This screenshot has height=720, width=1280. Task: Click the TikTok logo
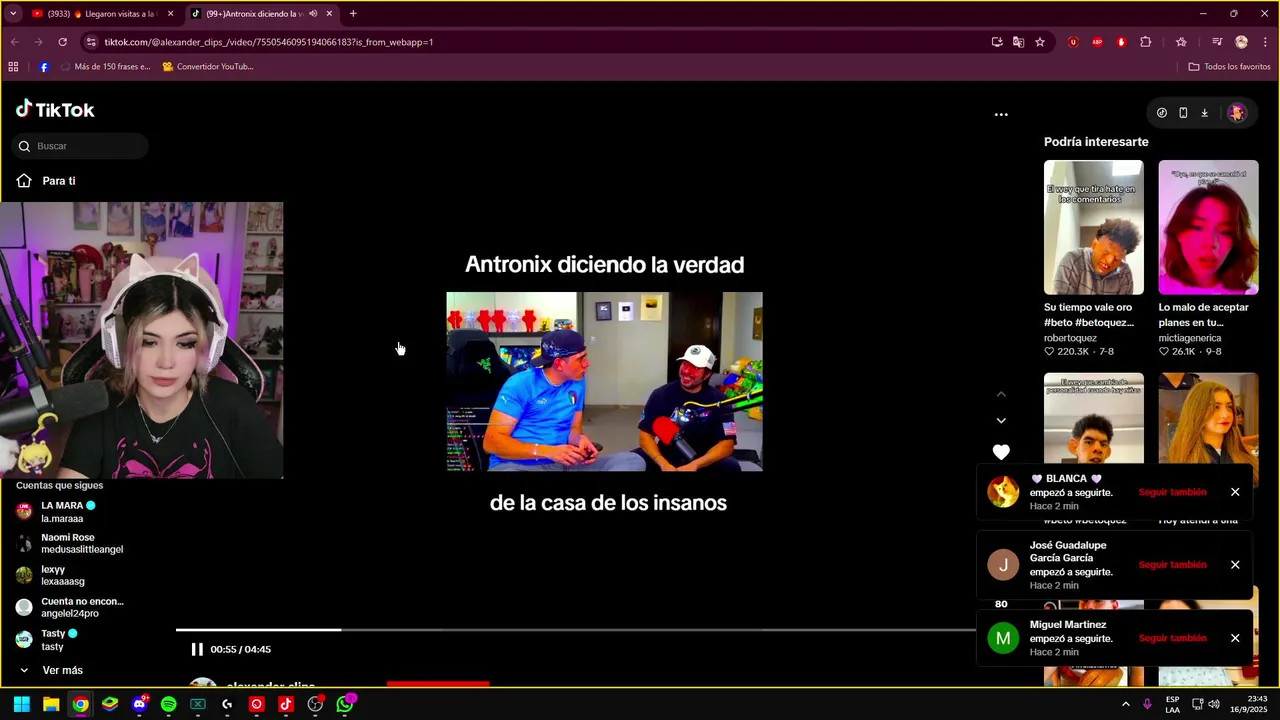point(55,110)
